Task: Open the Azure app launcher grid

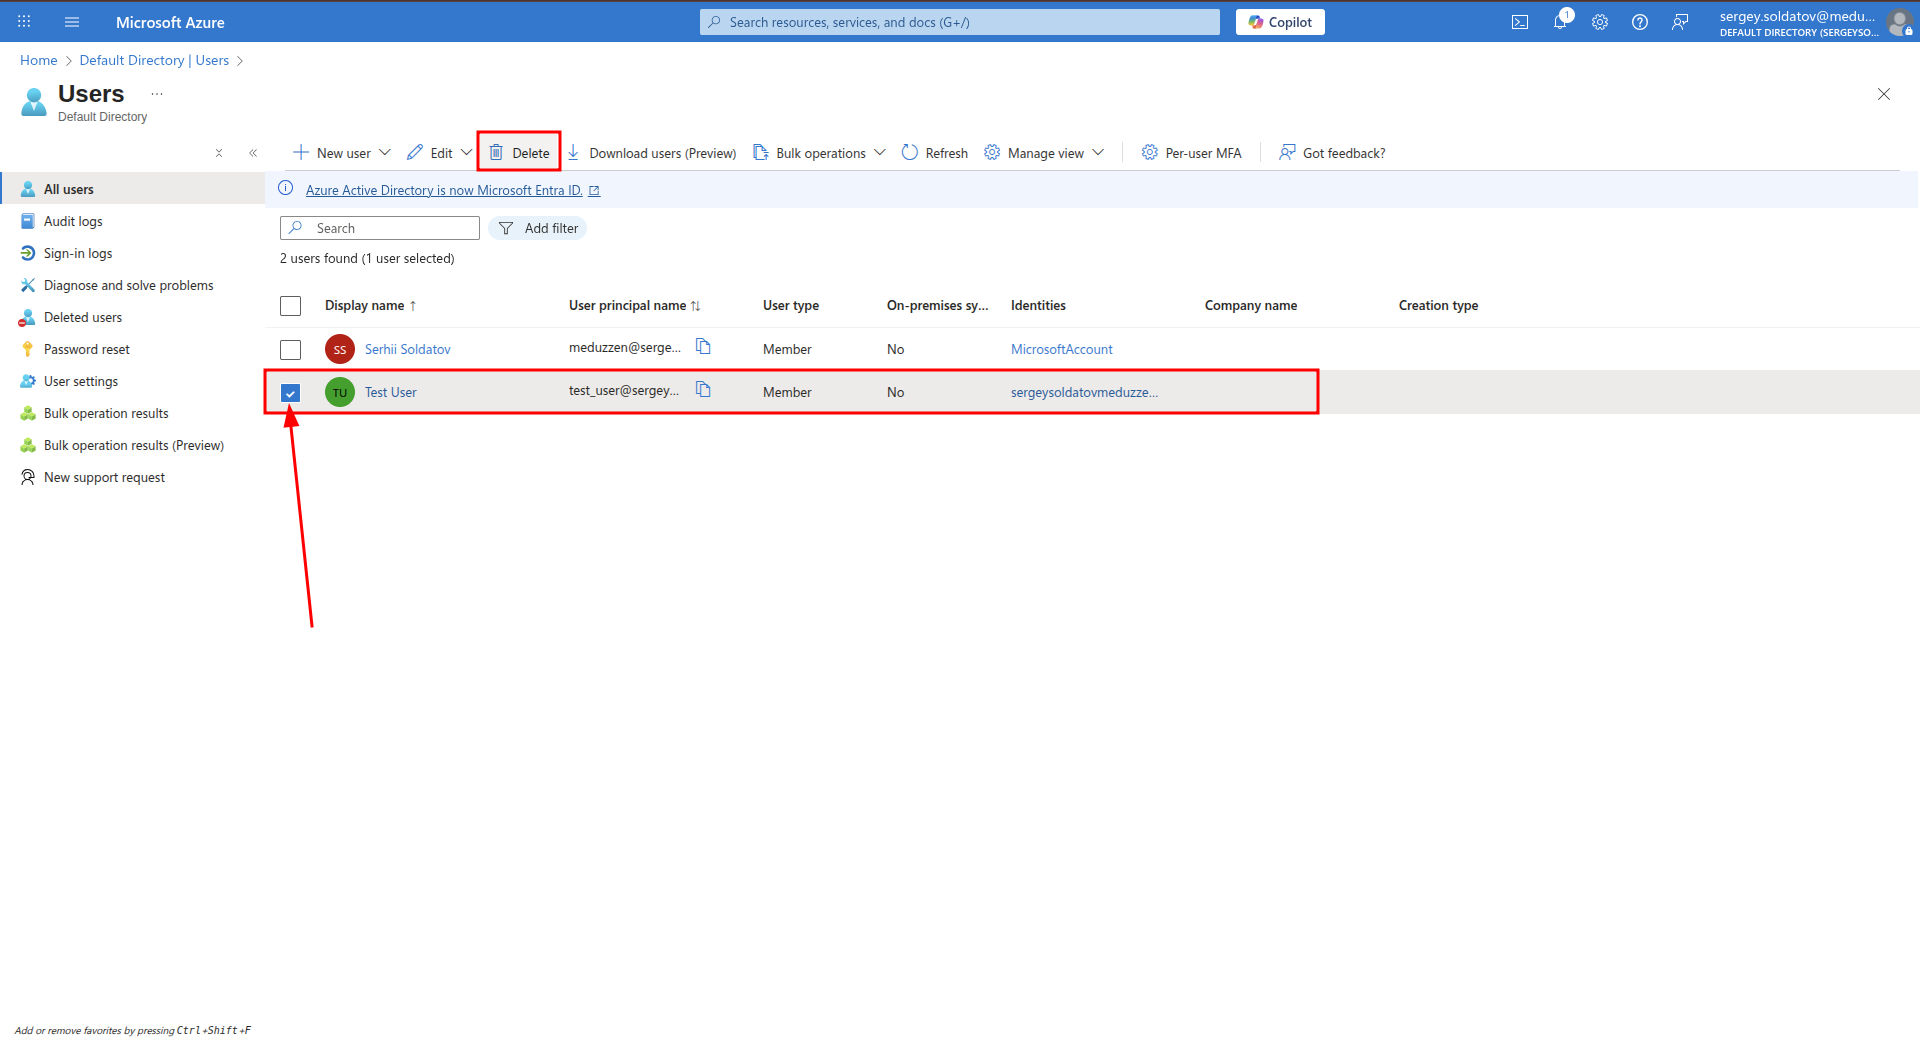Action: pos(24,22)
